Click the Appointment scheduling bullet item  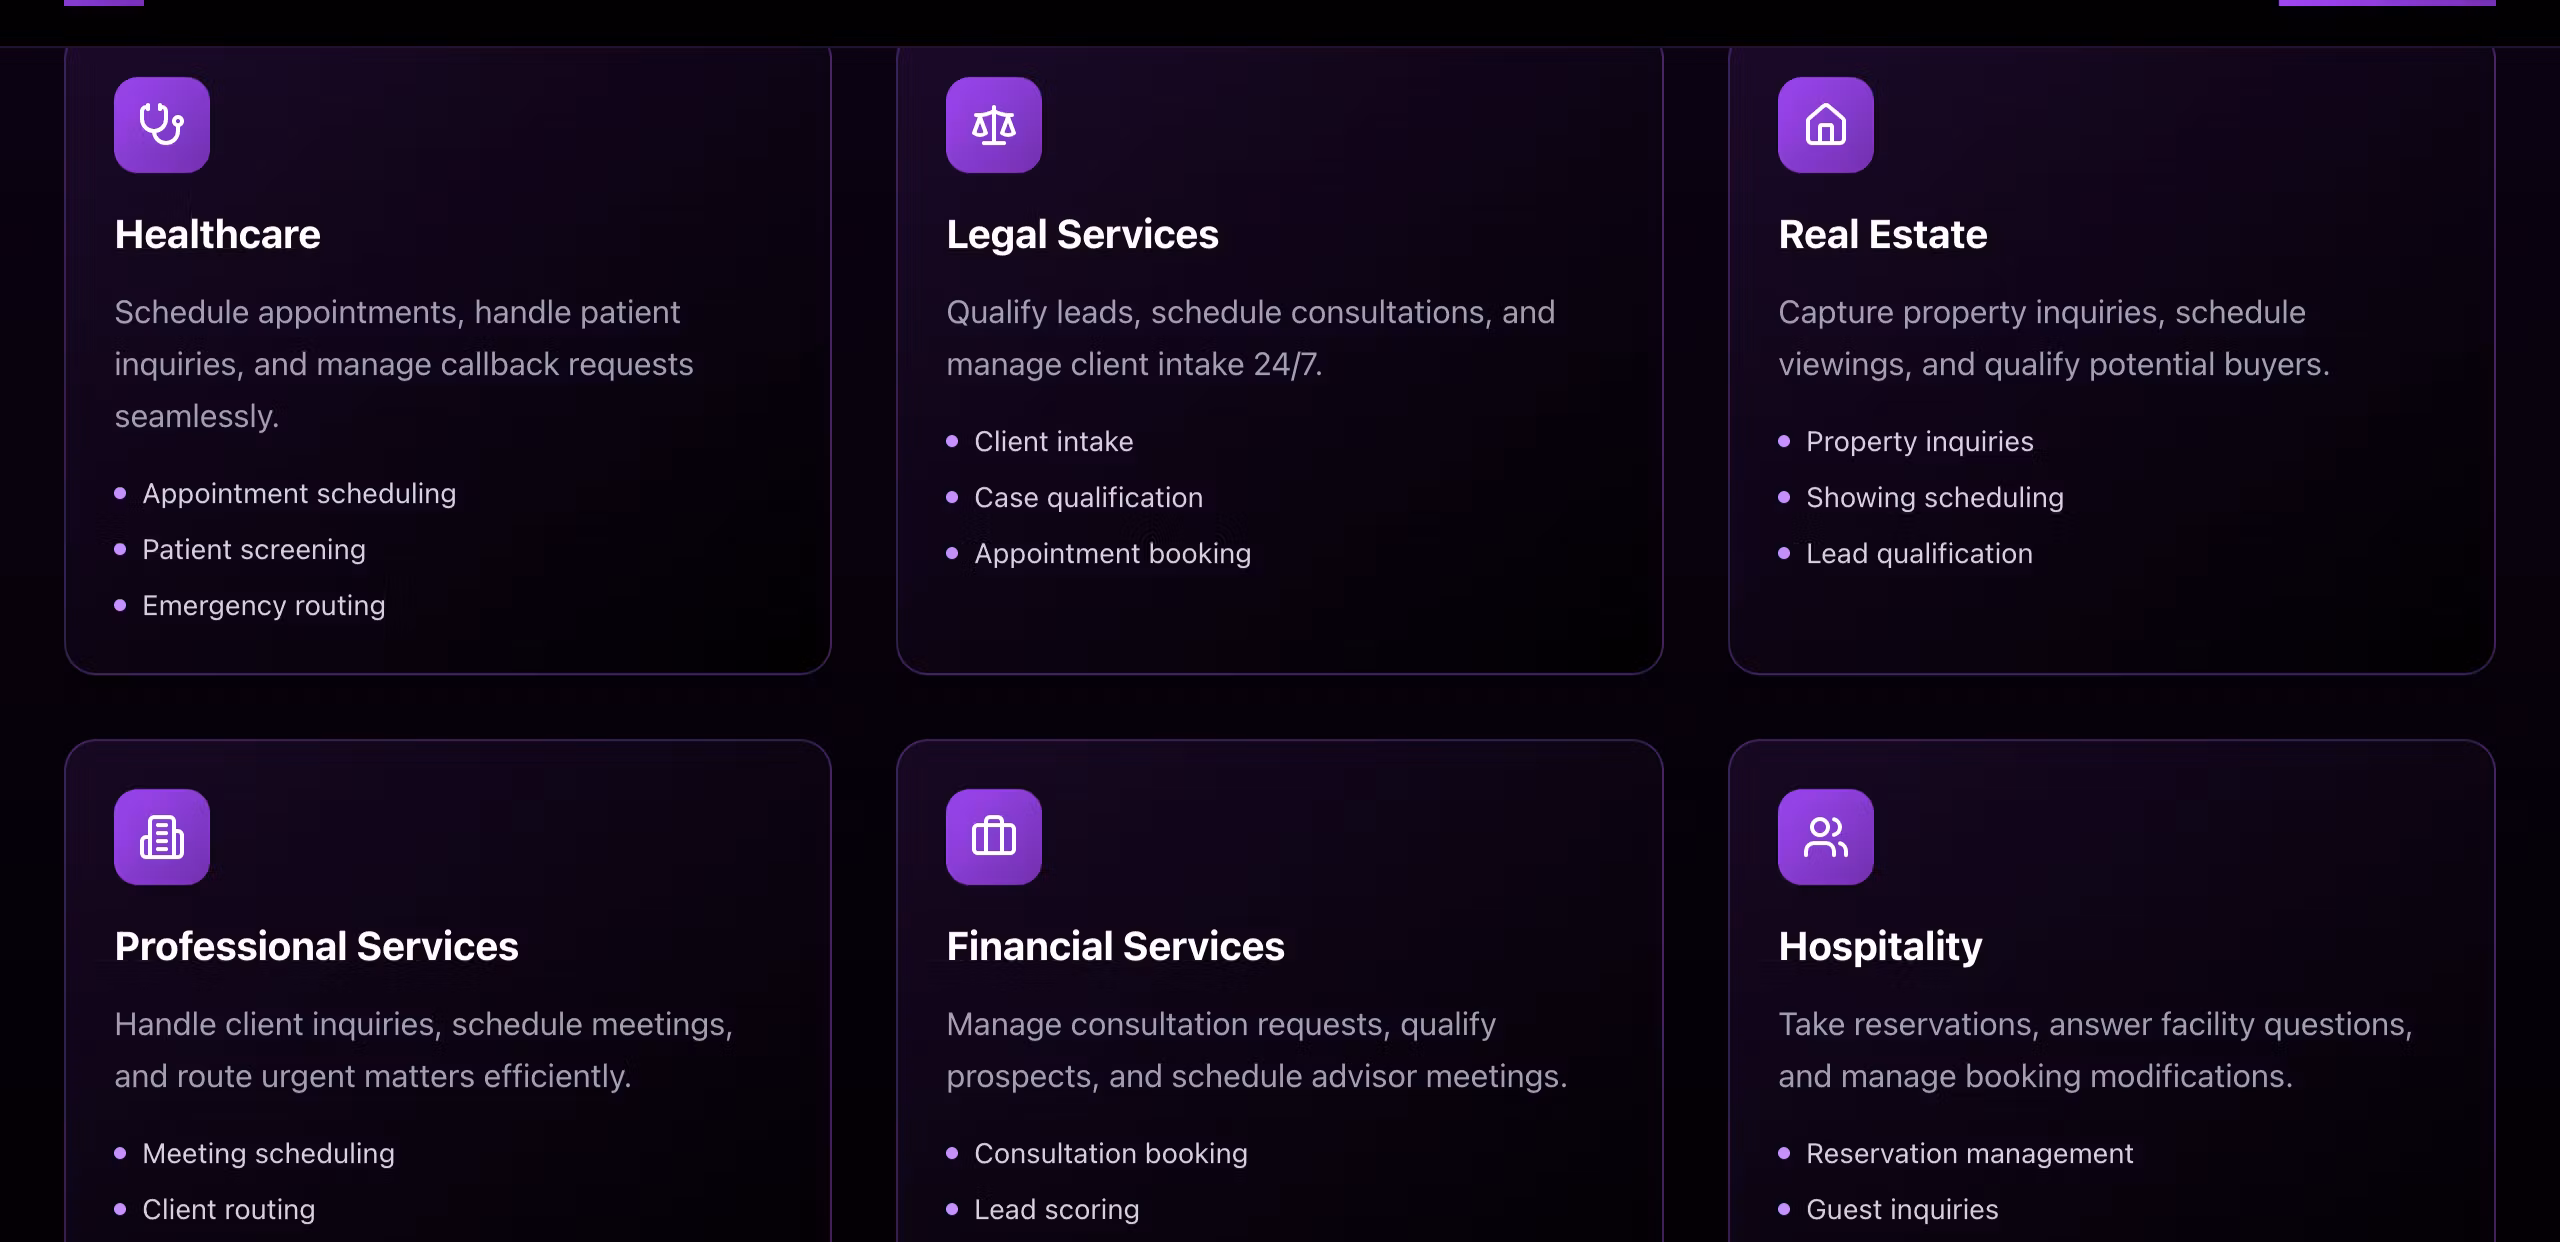coord(299,494)
